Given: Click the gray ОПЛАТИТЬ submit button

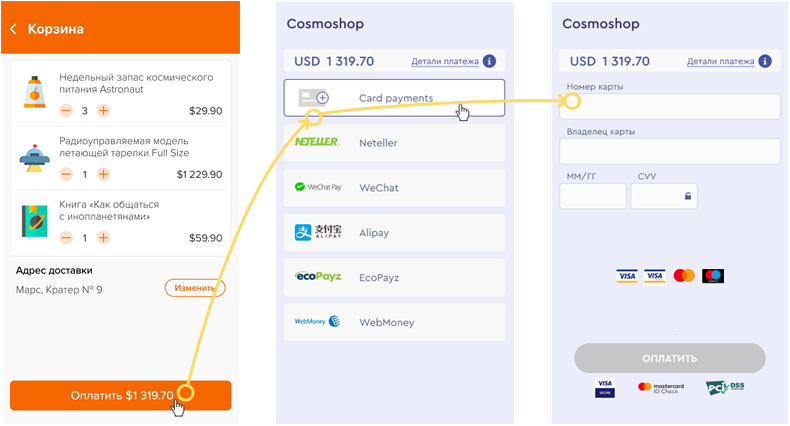Looking at the screenshot, I should [669, 358].
